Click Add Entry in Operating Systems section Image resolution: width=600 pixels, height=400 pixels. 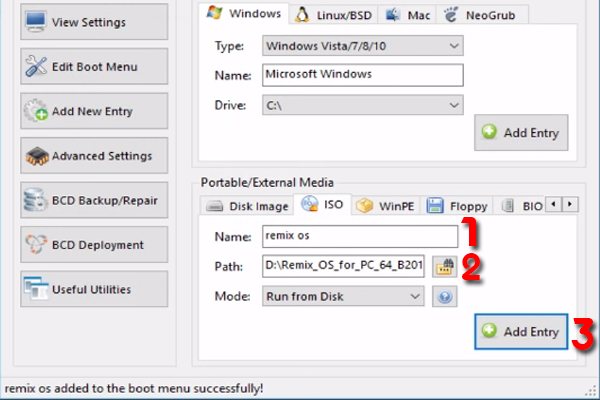click(x=521, y=132)
